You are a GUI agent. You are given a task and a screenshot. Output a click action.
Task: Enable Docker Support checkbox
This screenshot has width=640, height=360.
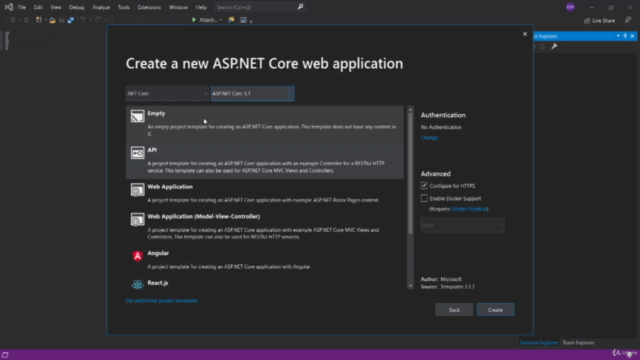point(424,198)
